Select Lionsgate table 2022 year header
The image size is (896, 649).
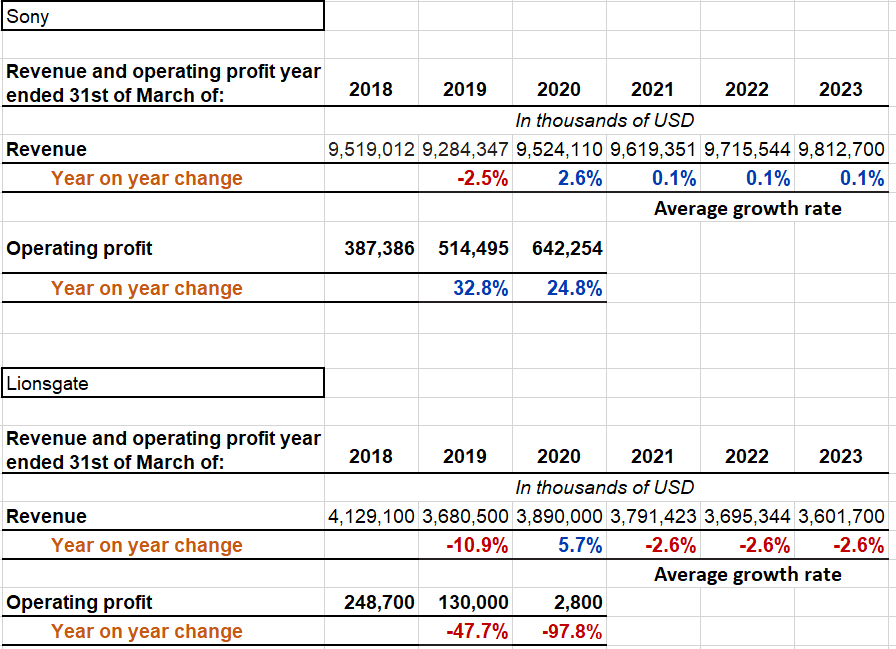pos(747,456)
